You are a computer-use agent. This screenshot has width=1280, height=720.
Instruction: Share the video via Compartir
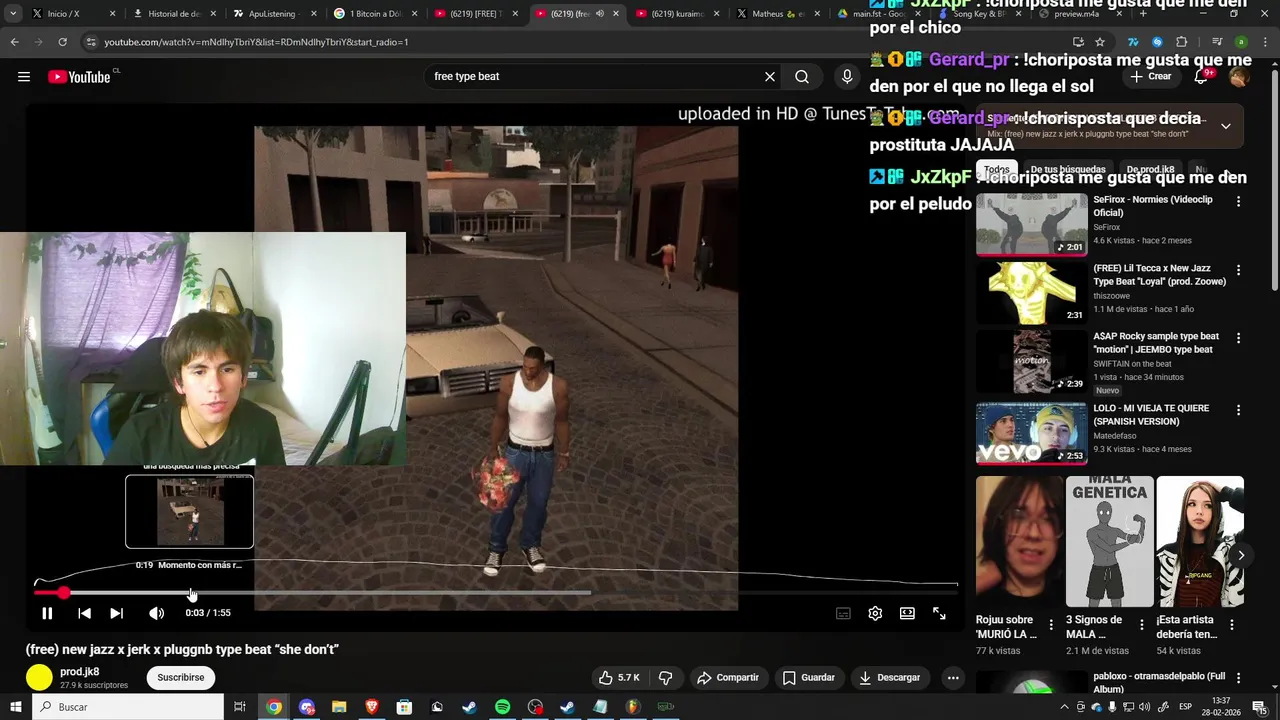coord(728,678)
